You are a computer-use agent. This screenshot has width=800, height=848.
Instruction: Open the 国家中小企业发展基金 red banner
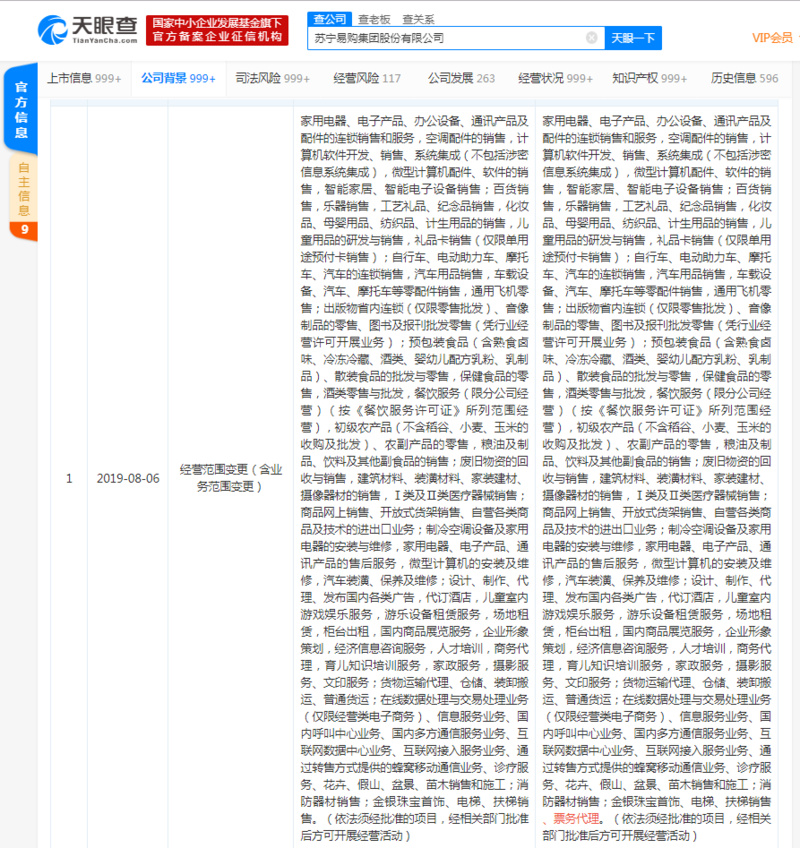pos(216,29)
